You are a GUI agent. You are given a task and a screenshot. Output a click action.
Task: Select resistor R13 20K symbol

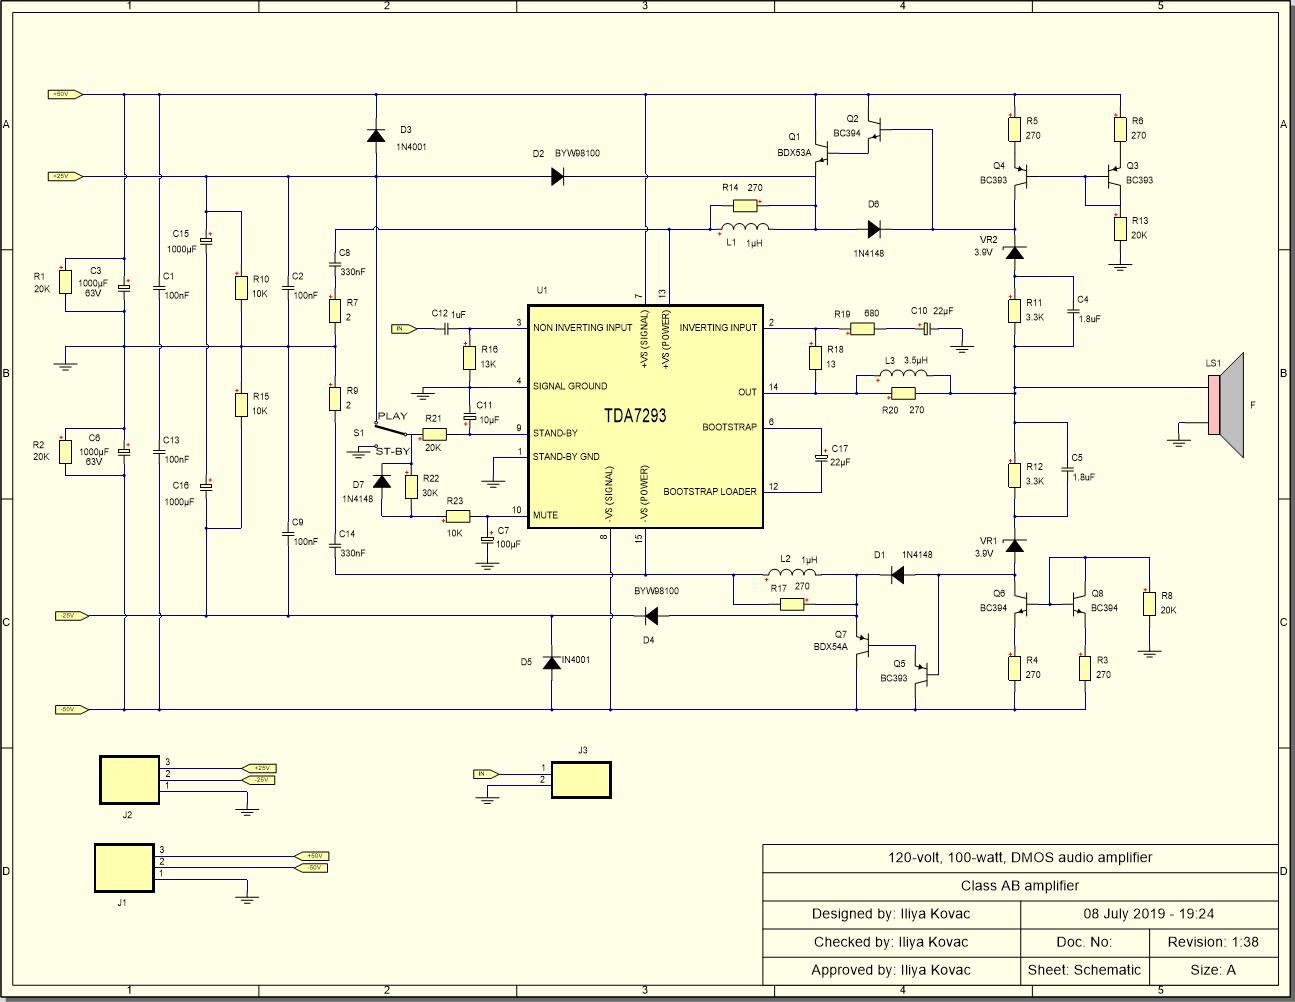pyautogui.click(x=1120, y=228)
